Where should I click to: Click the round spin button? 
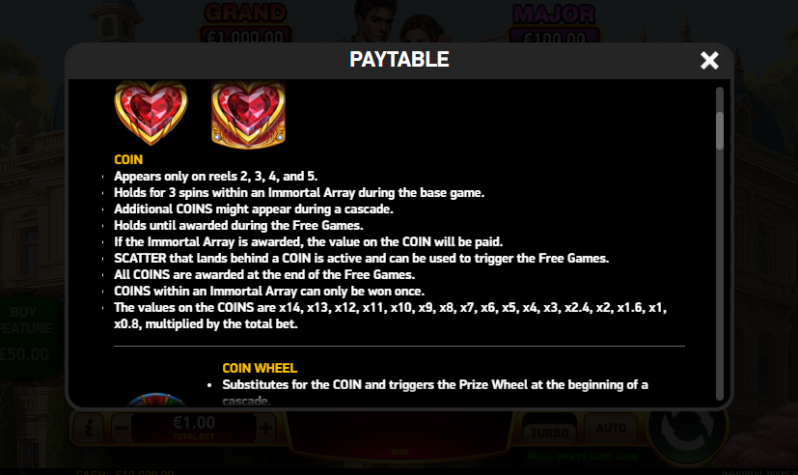pyautogui.click(x=688, y=429)
